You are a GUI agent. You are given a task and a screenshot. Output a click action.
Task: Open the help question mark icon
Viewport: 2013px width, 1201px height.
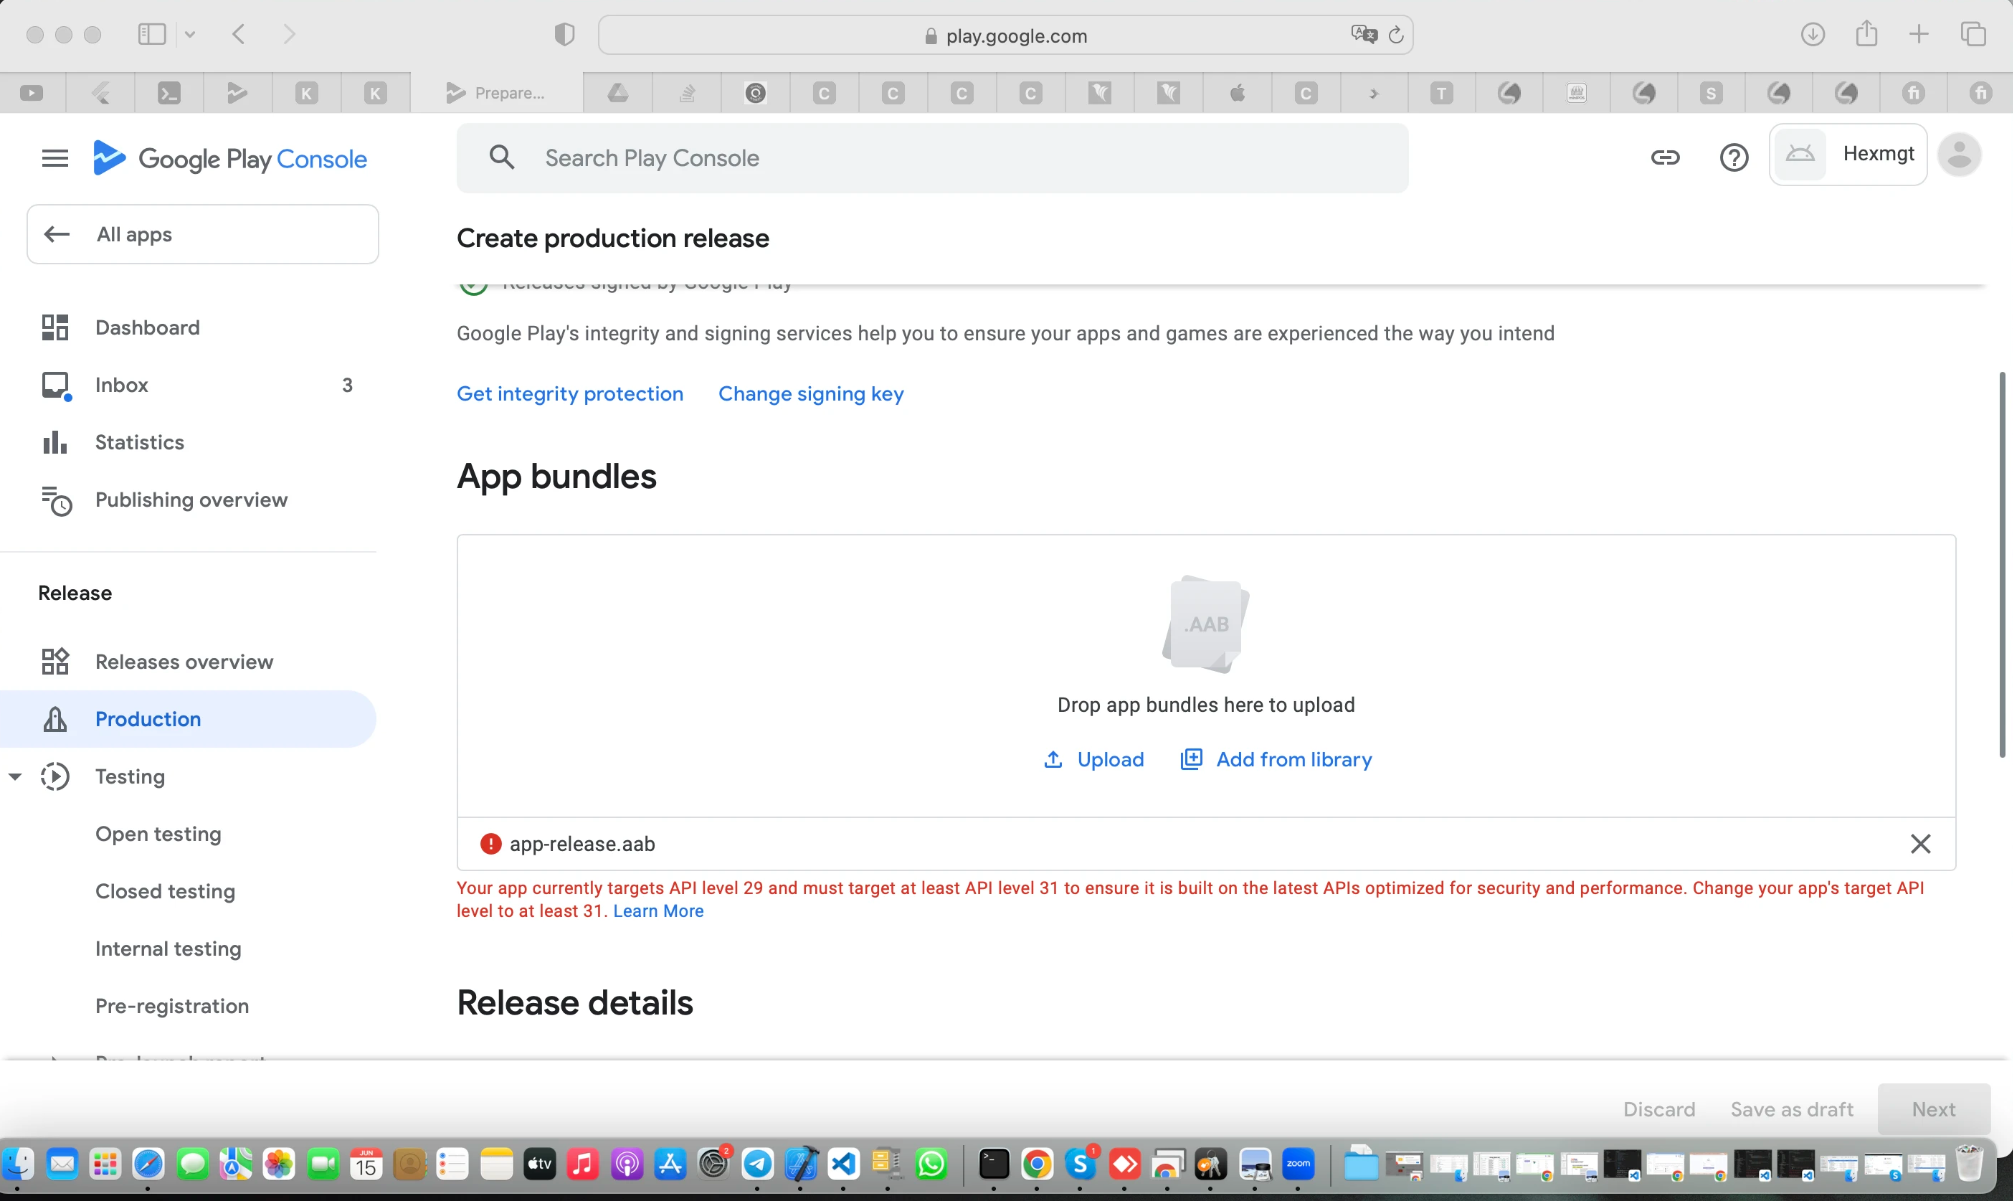[1734, 157]
